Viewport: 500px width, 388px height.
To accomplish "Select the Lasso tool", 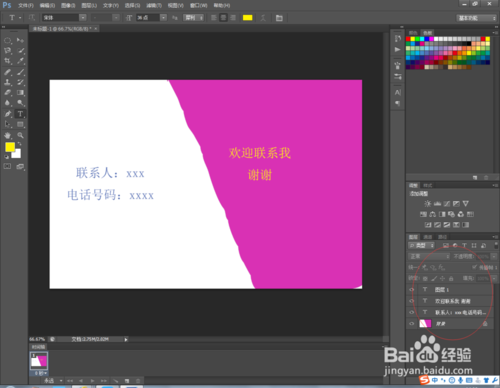I will pos(8,51).
